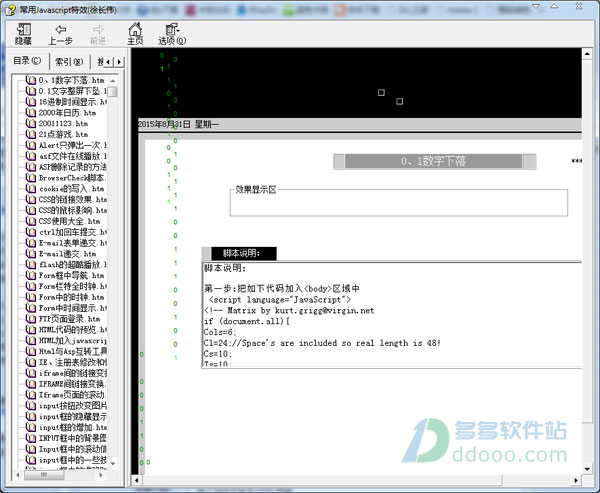Click the contents tree scroll-down arrow
This screenshot has height=493, width=600.
(x=112, y=464)
